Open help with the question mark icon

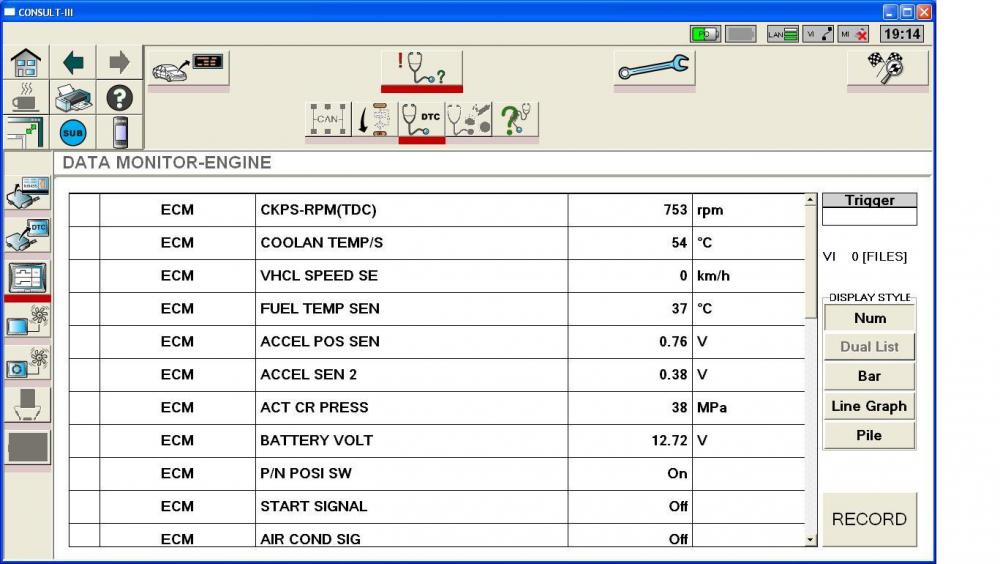120,98
